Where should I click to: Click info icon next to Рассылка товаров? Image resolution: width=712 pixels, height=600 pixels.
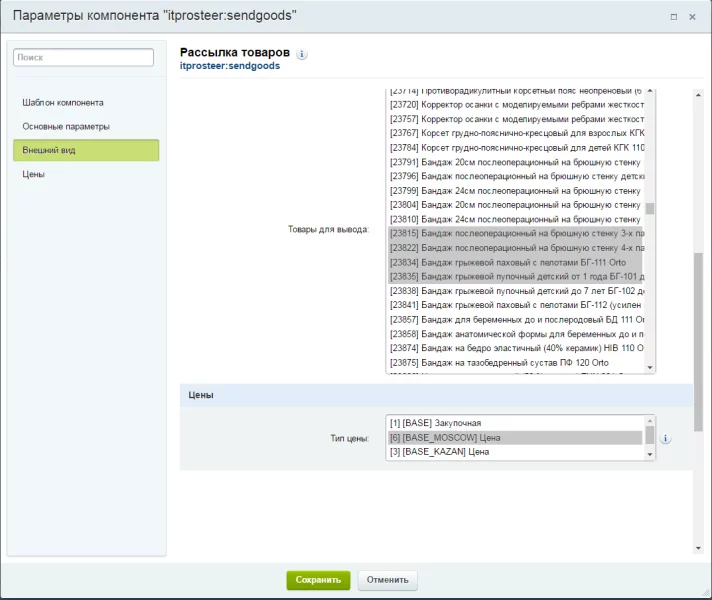(x=302, y=54)
